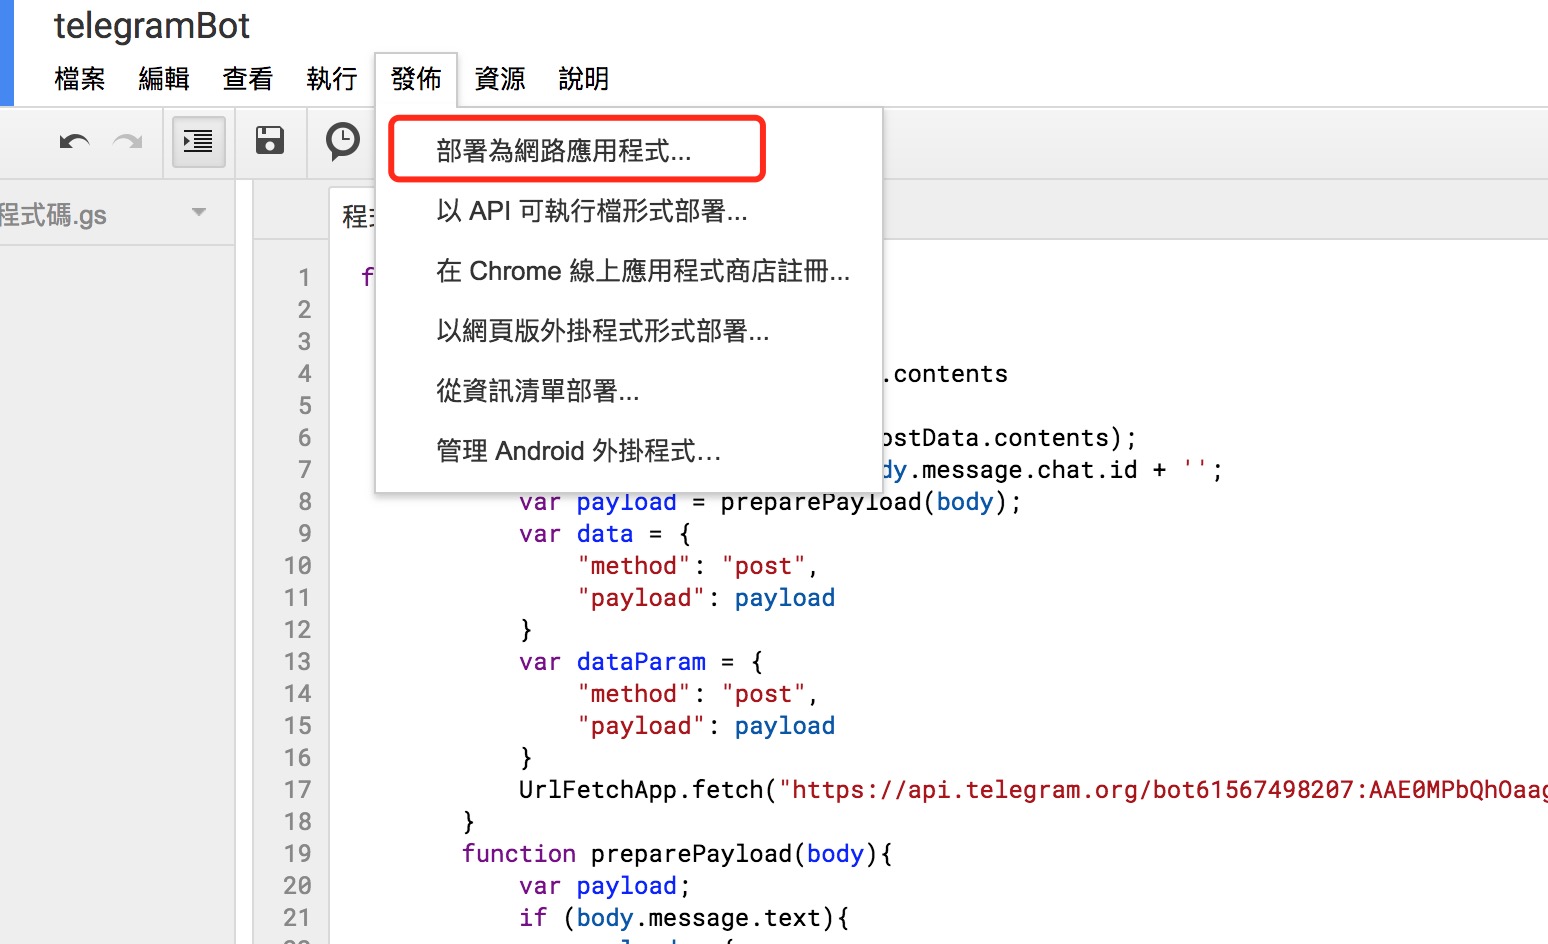Choose 以 API 可執行檔形式部署...
This screenshot has height=944, width=1548.
[x=629, y=211]
